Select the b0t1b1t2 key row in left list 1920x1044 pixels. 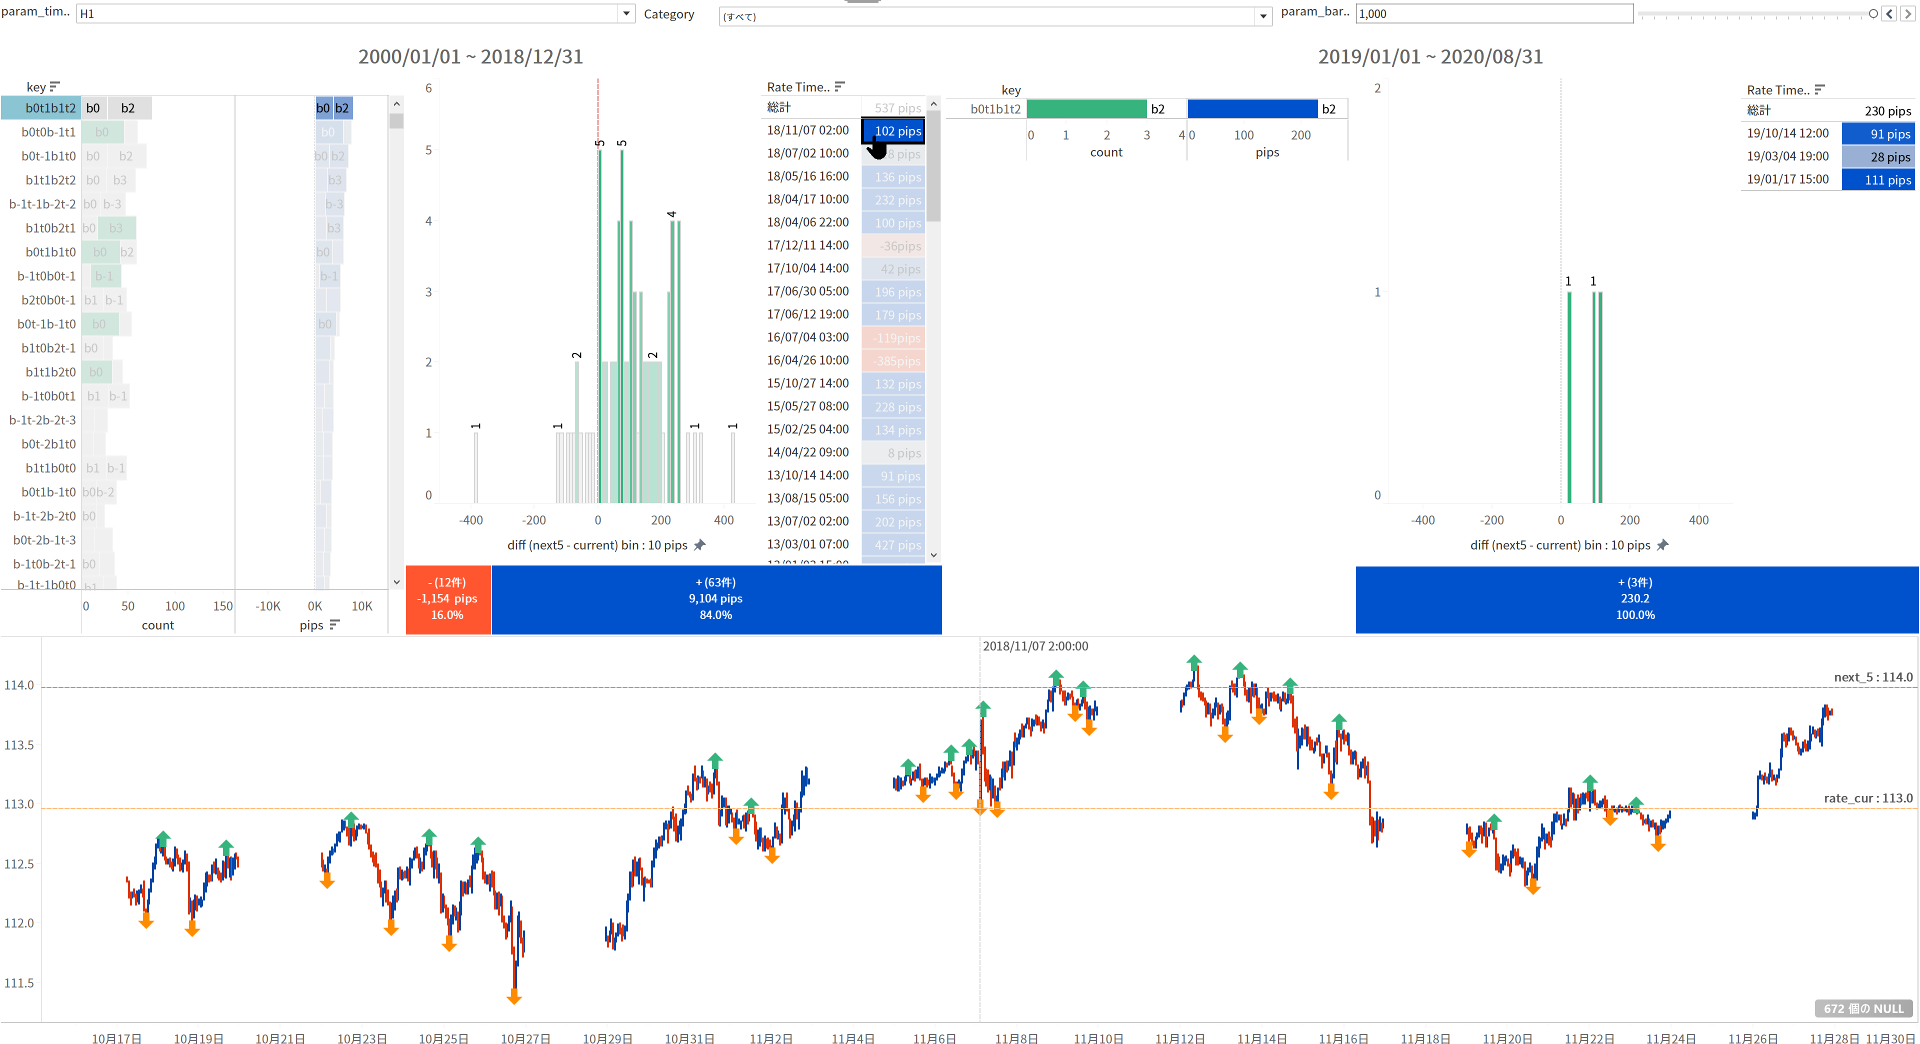click(41, 108)
